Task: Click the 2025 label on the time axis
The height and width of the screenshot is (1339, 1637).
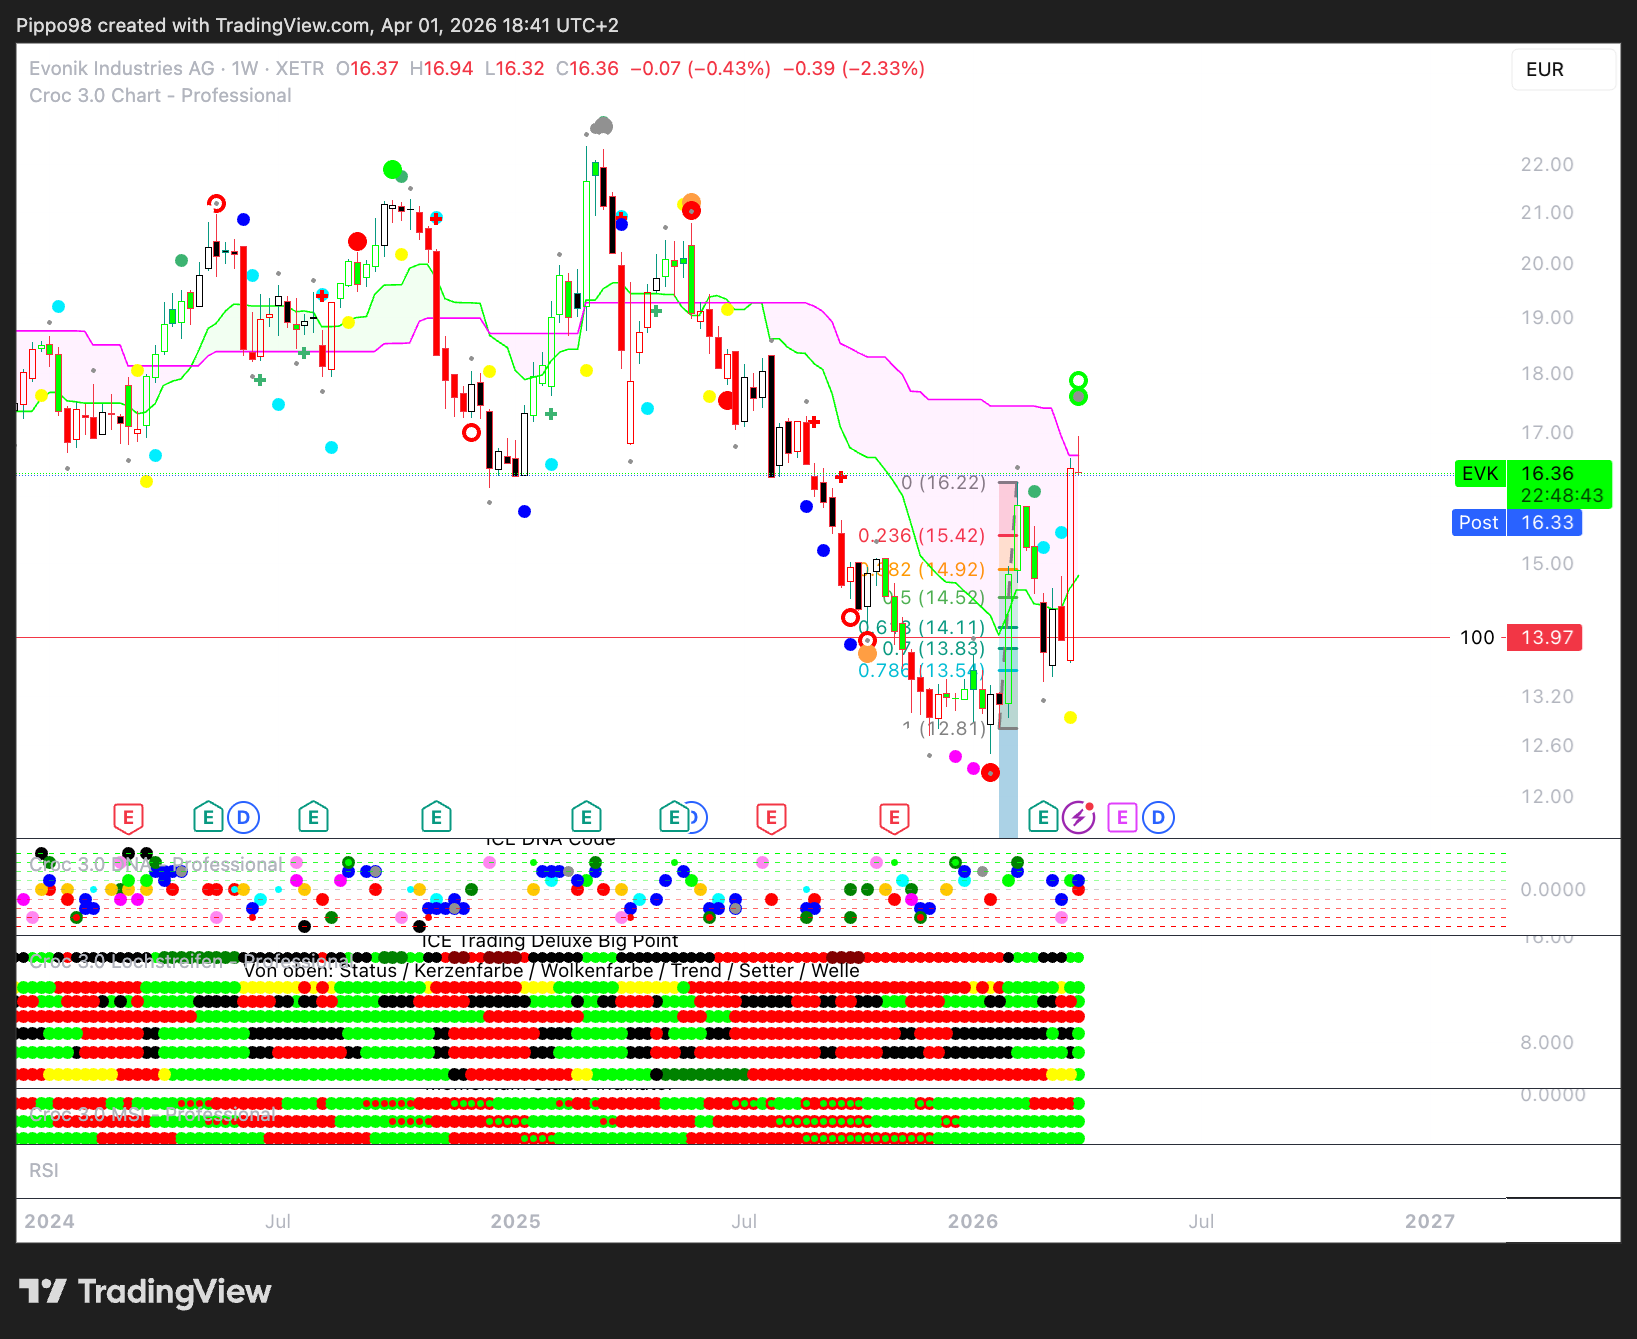Action: pos(515,1221)
